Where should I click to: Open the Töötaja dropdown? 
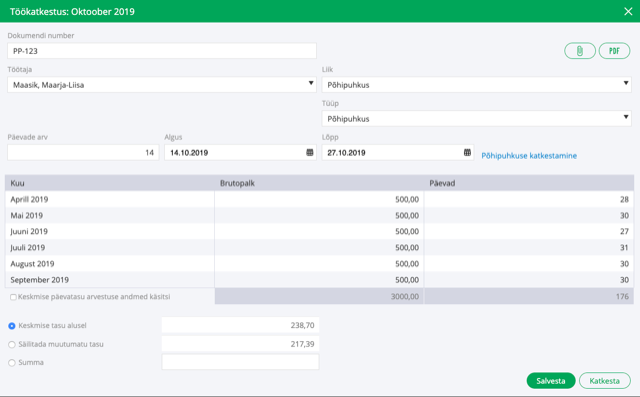[x=162, y=85]
